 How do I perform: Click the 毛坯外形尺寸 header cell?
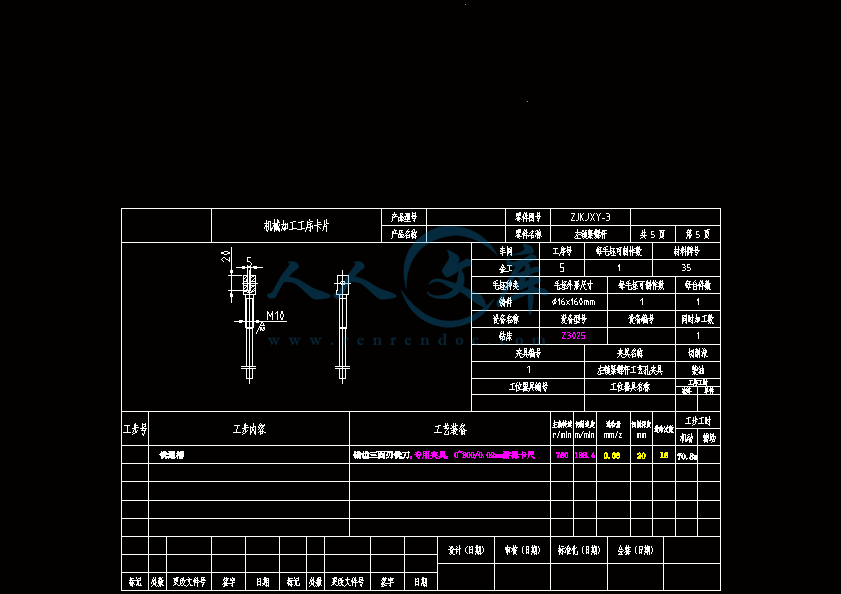pyautogui.click(x=573, y=285)
